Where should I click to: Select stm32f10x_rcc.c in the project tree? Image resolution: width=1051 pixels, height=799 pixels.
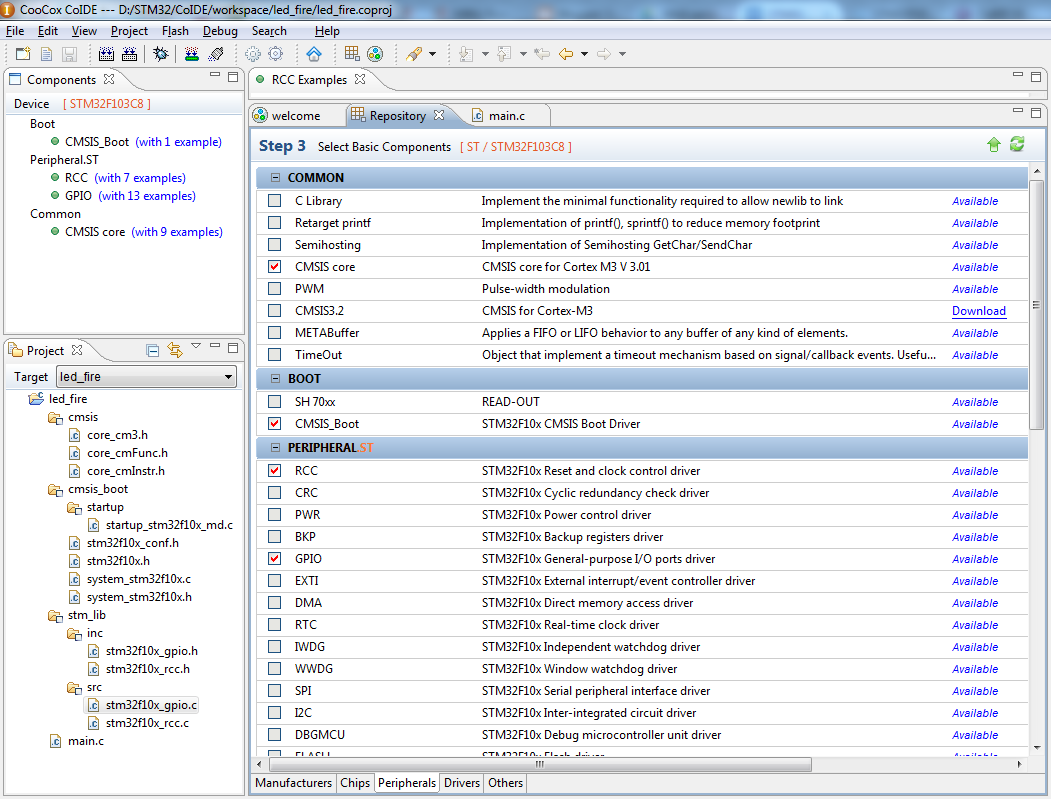pos(147,723)
